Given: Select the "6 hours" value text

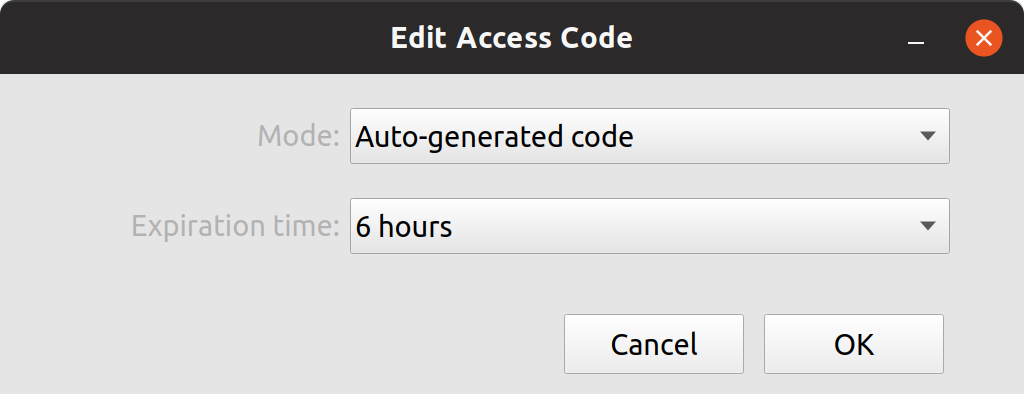Looking at the screenshot, I should click(x=404, y=227).
